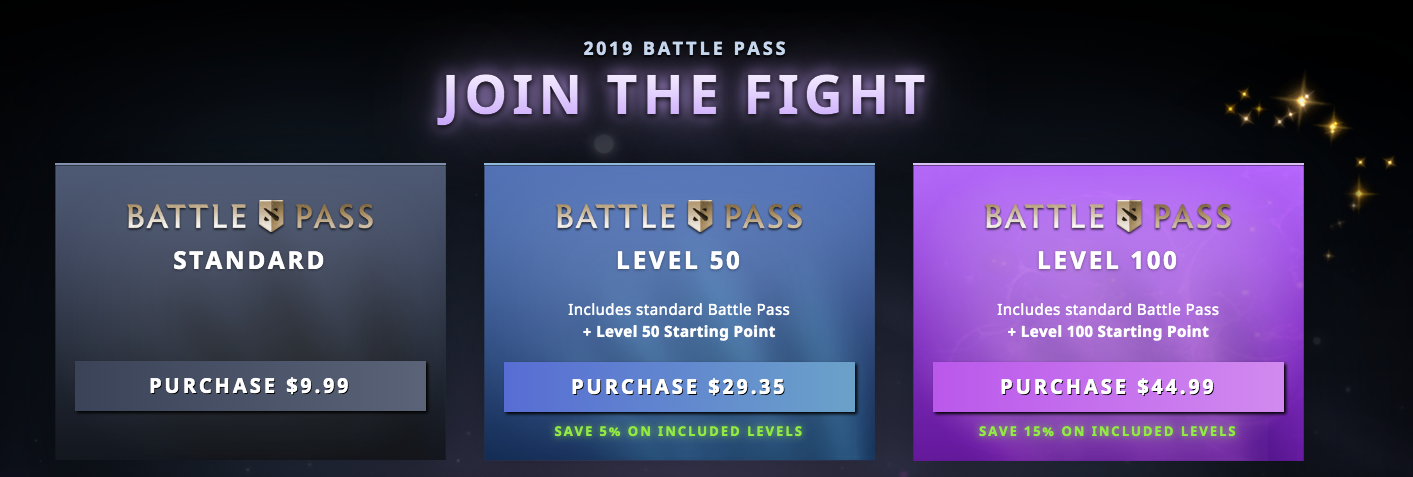Screen dimensions: 1413x477
Task: Click the shield emblem in the Level 50 card
Action: [x=700, y=216]
